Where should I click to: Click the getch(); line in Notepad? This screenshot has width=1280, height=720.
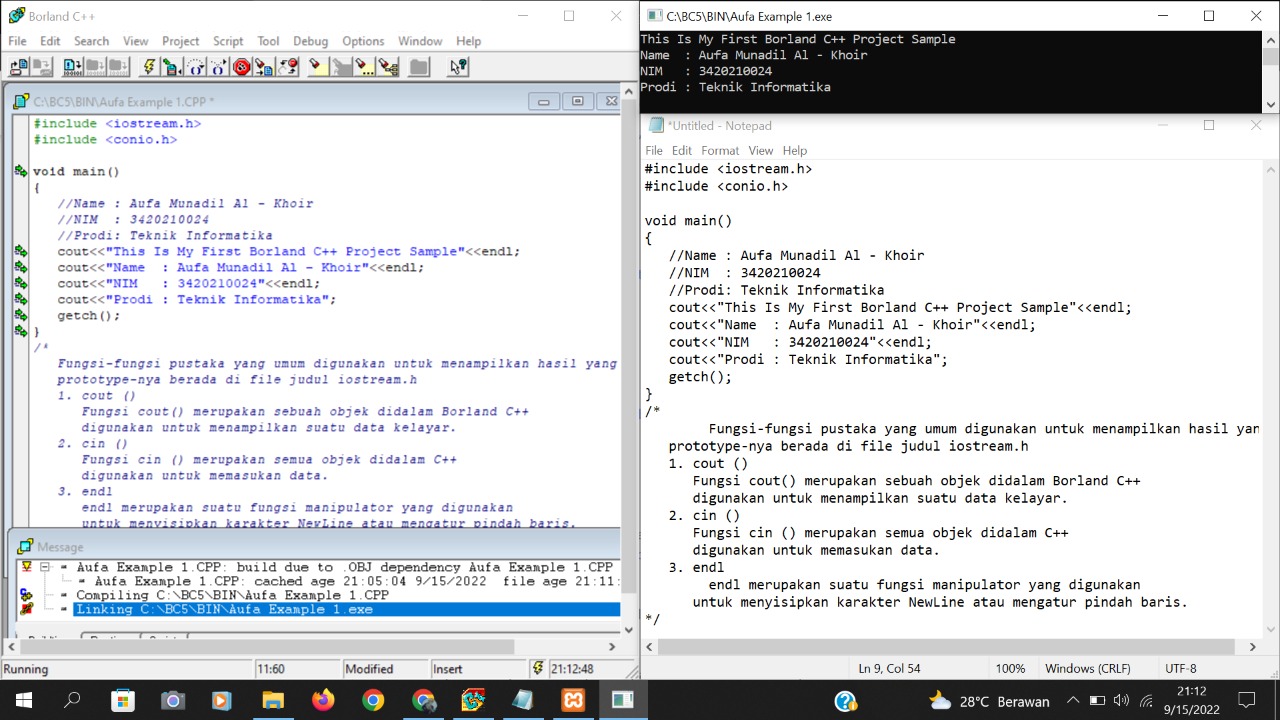(x=700, y=377)
